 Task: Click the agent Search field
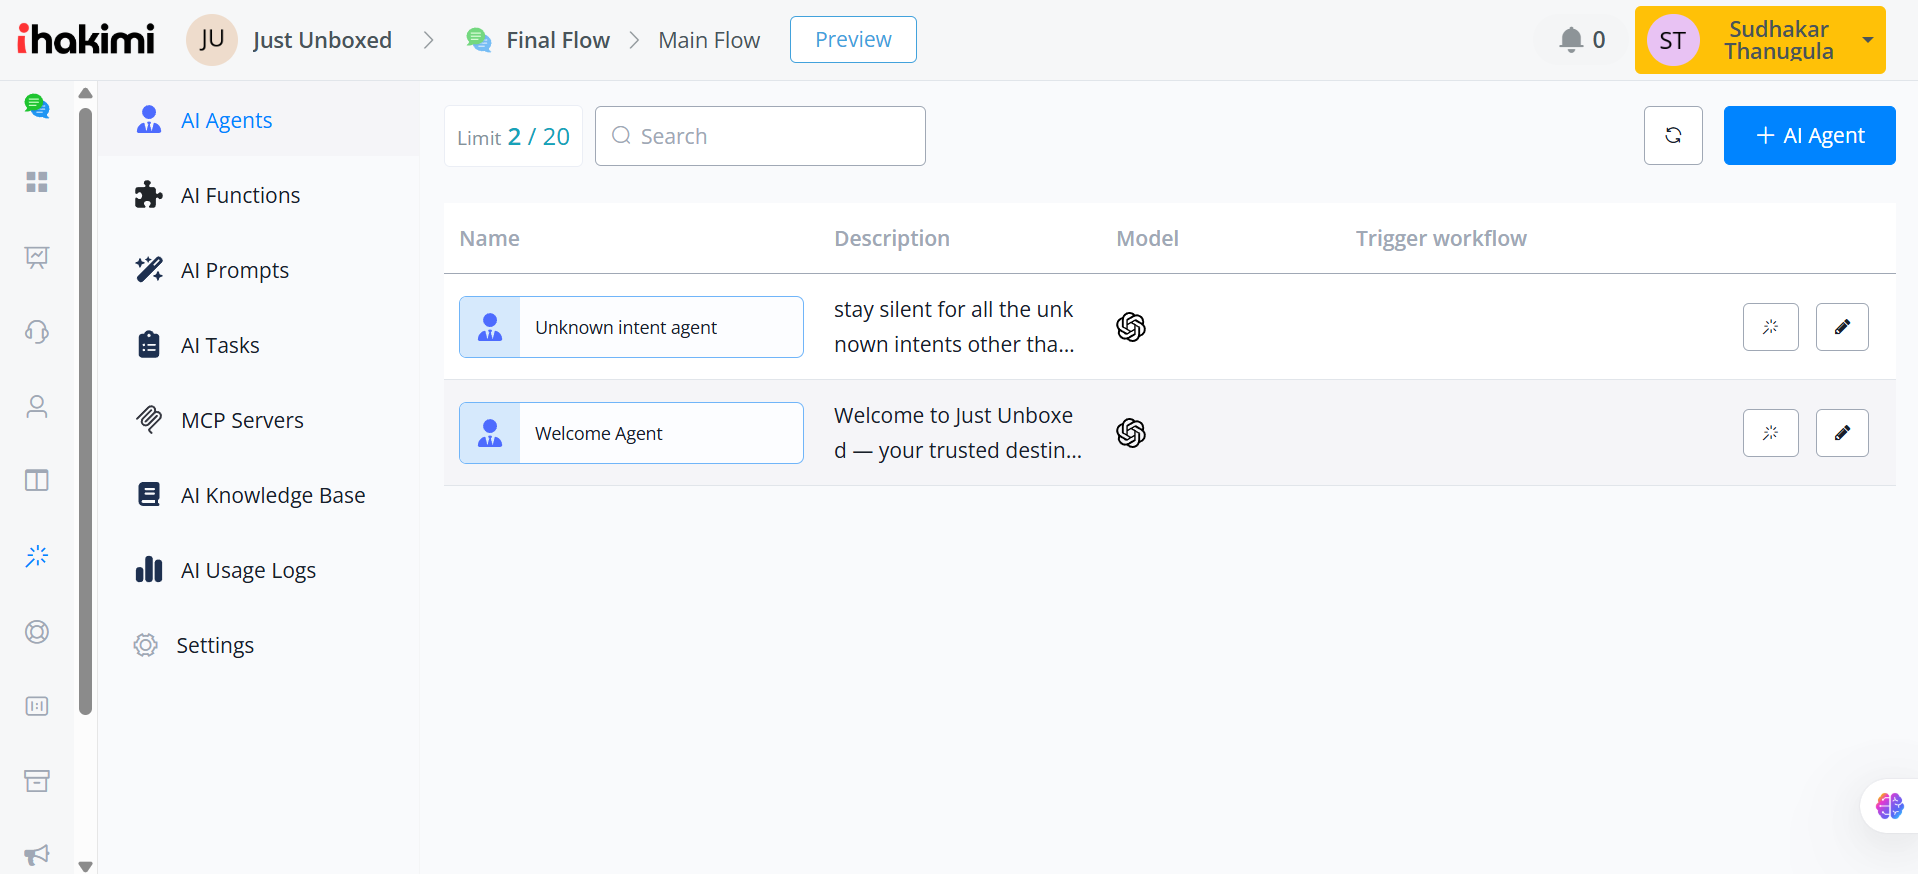coord(760,136)
